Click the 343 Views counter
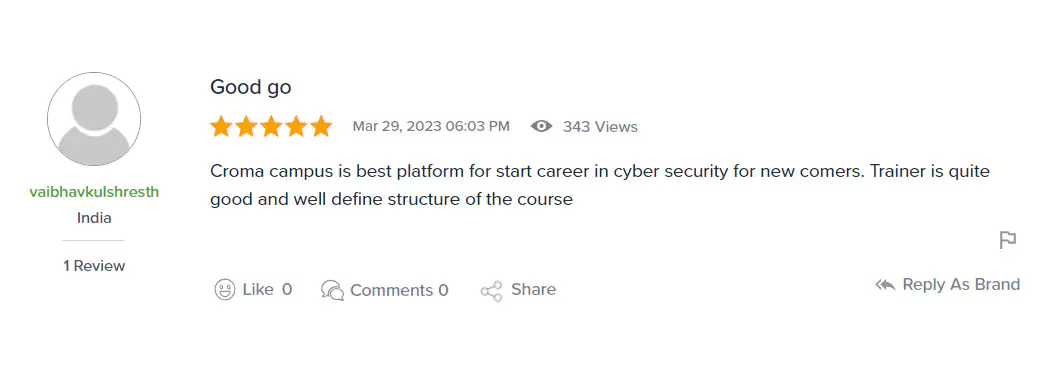The image size is (1059, 378). pyautogui.click(x=600, y=127)
